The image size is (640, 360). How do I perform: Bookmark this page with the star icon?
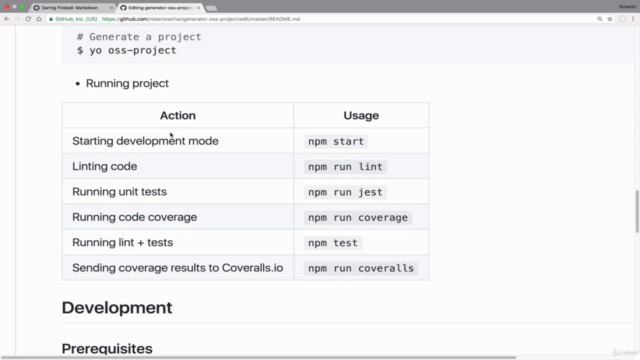pyautogui.click(x=610, y=19)
